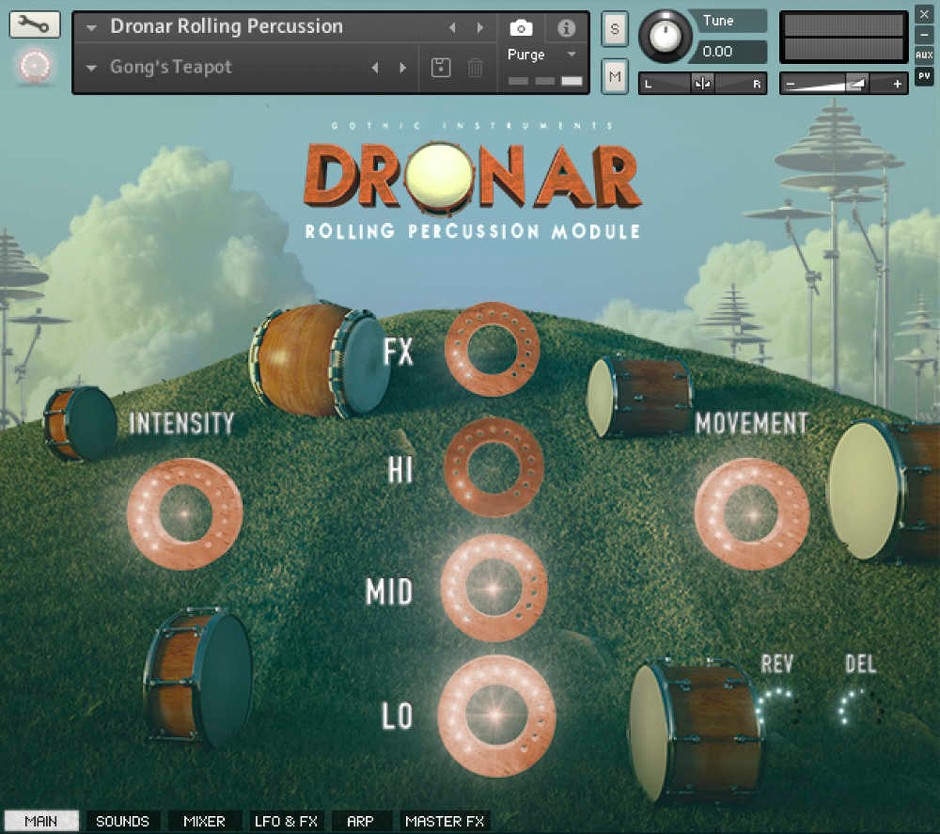Screen dimensions: 940x834
Task: Click the FX layer ring knob
Action: (x=492, y=350)
